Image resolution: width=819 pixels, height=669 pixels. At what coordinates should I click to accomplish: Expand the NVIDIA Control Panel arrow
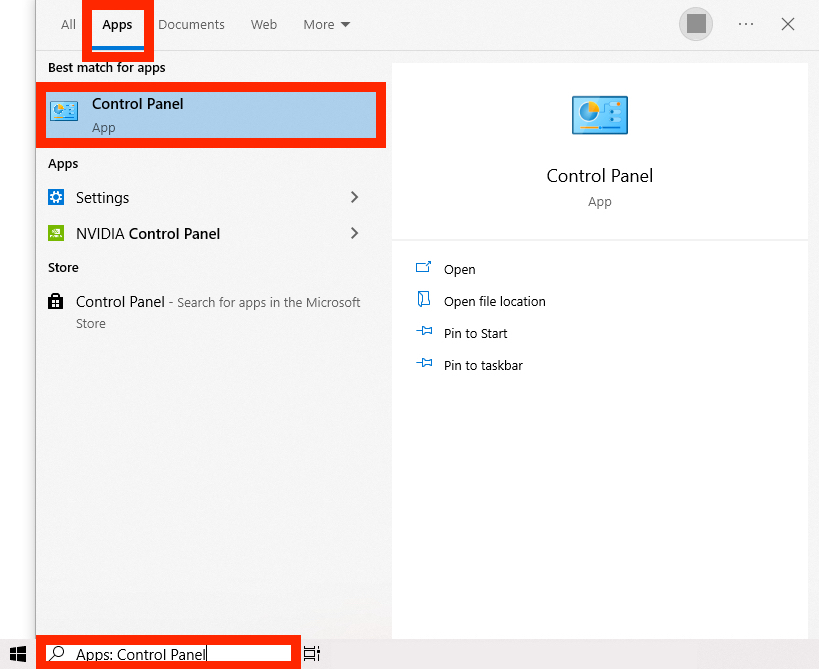pyautogui.click(x=355, y=233)
